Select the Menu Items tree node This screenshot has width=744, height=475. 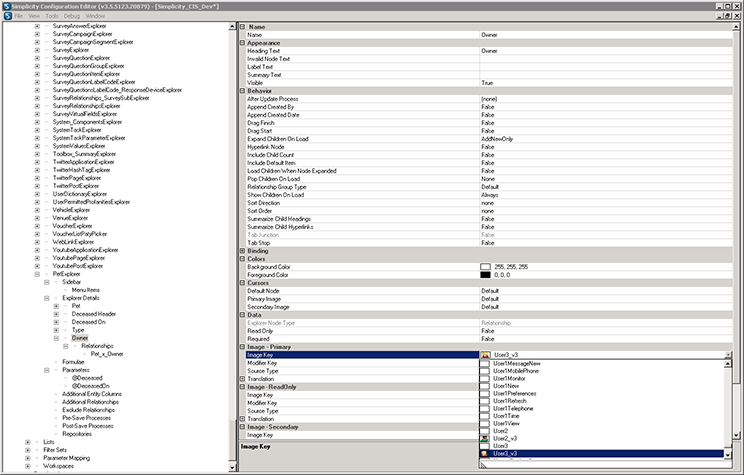[x=85, y=290]
